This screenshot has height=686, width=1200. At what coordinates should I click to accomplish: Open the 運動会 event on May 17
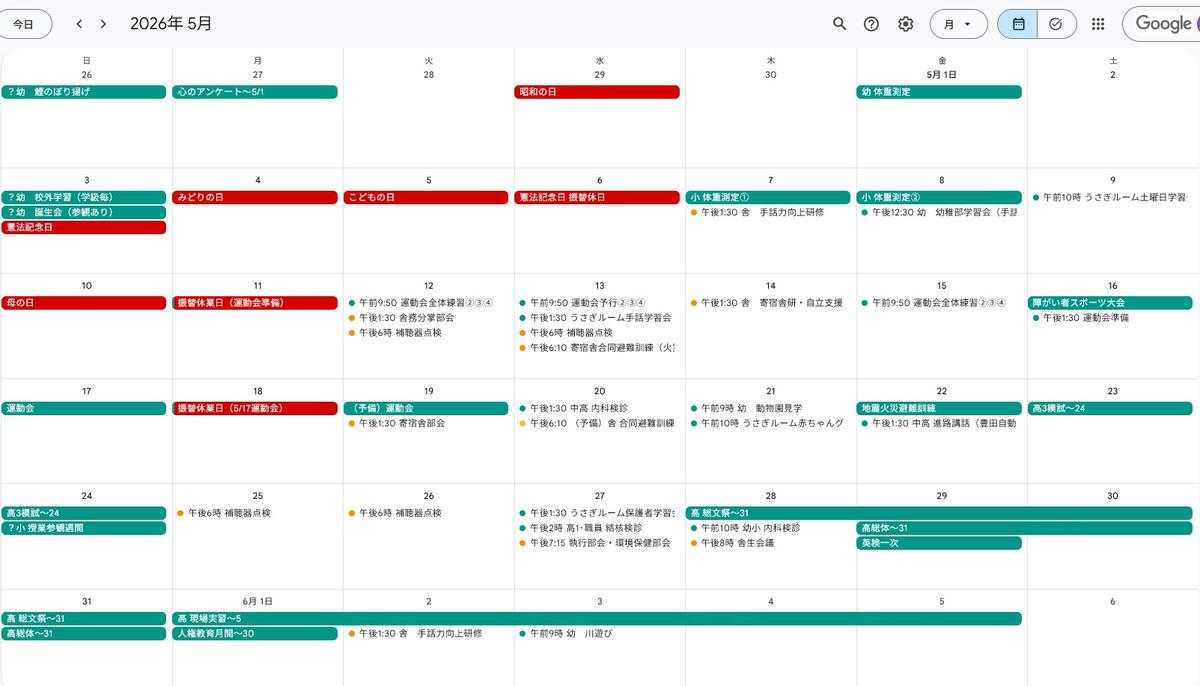84,408
